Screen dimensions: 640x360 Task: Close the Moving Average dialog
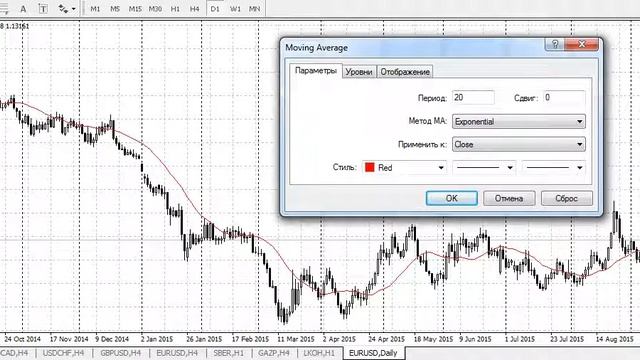582,44
